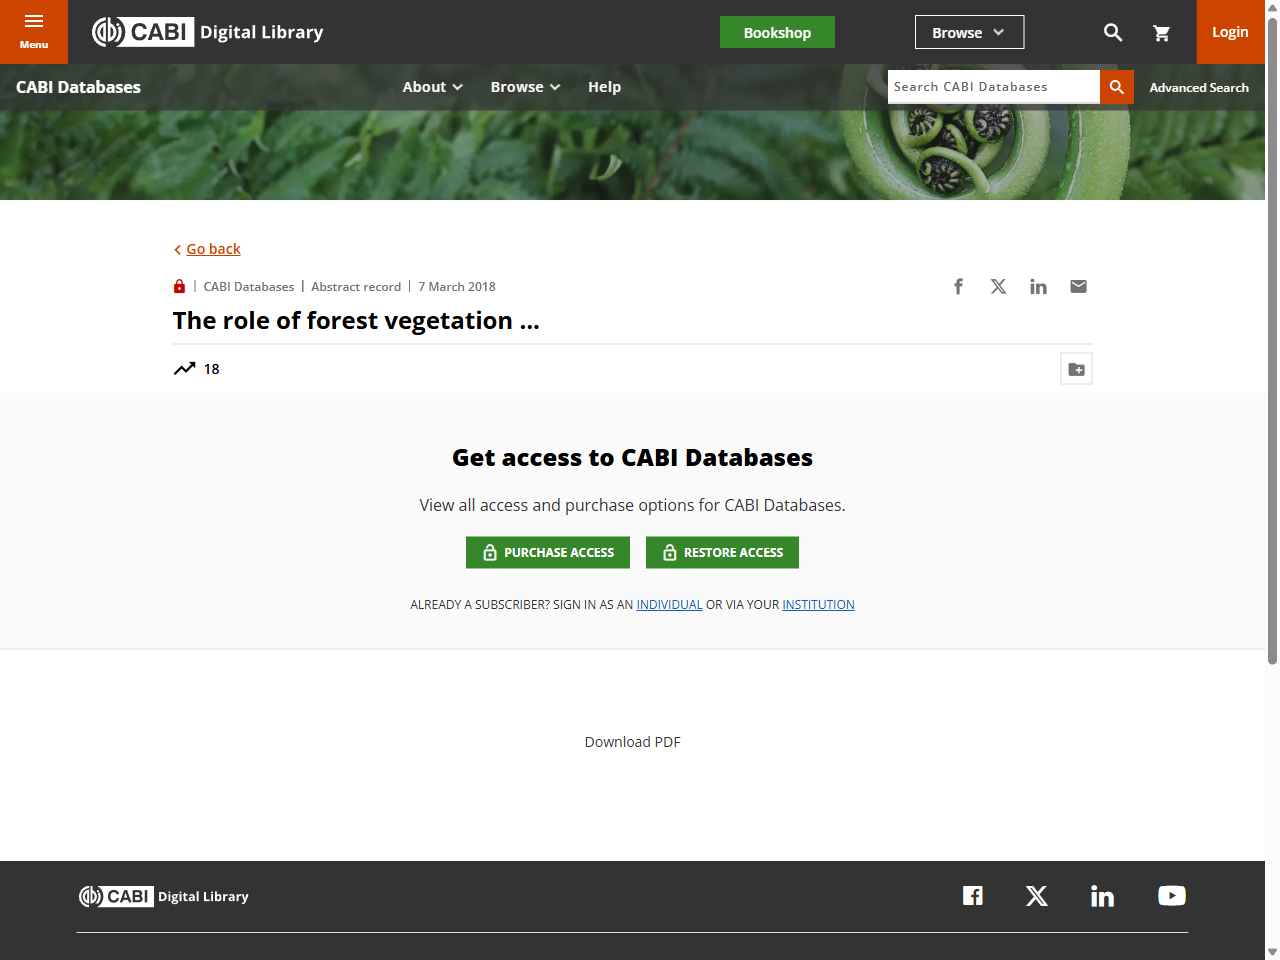Open CABI's YouTube channel from the footer
The image size is (1280, 960).
tap(1171, 895)
